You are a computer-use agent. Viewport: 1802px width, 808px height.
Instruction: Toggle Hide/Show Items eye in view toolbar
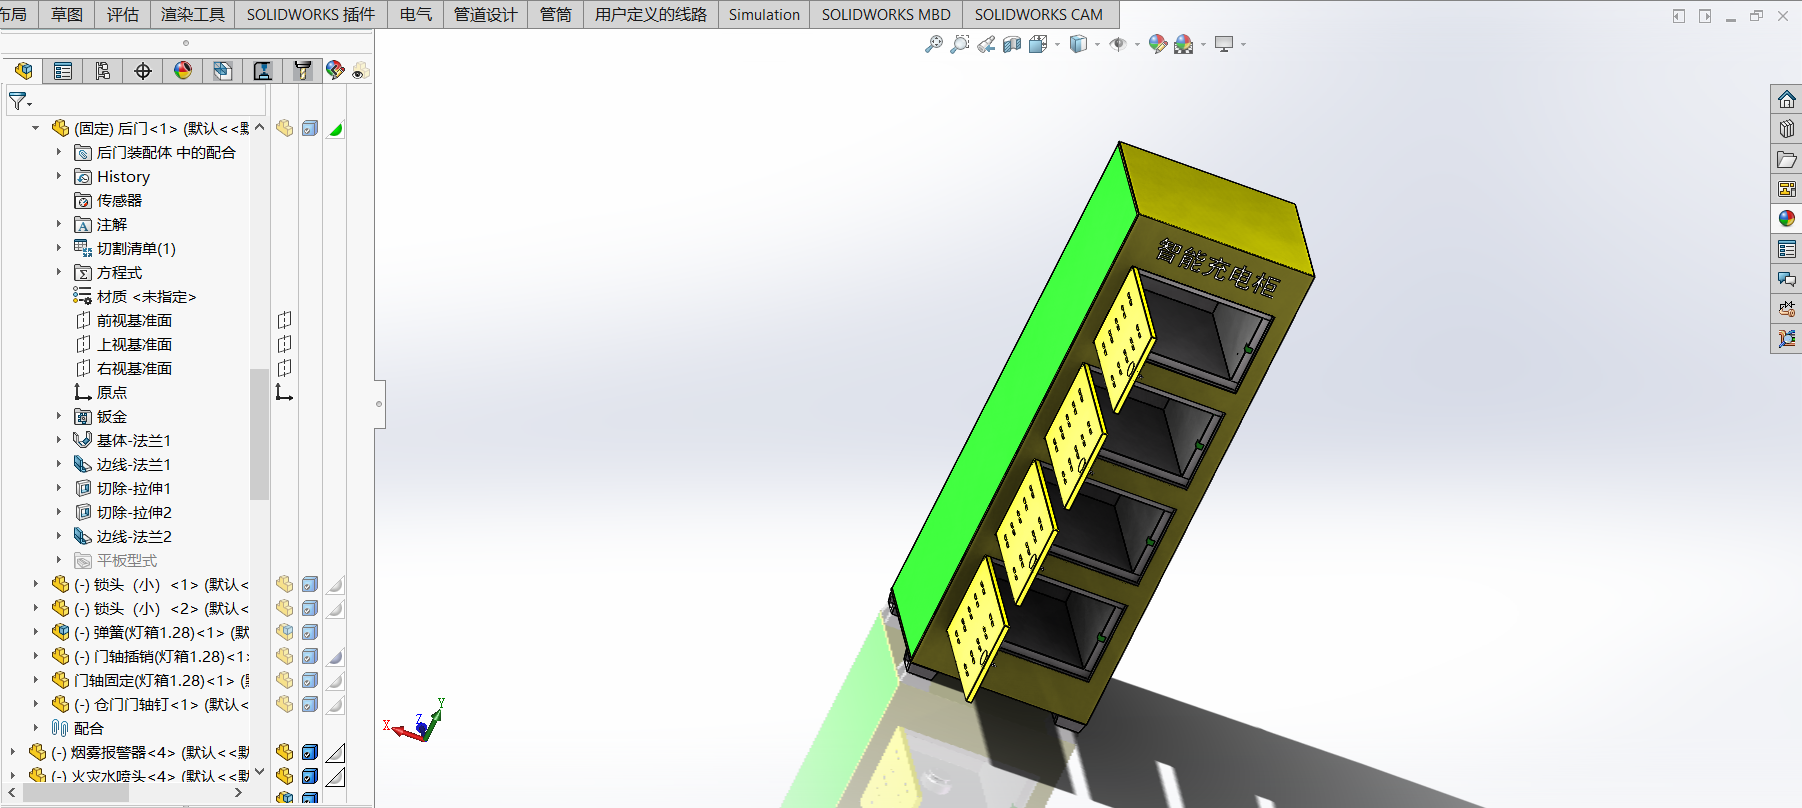1118,44
